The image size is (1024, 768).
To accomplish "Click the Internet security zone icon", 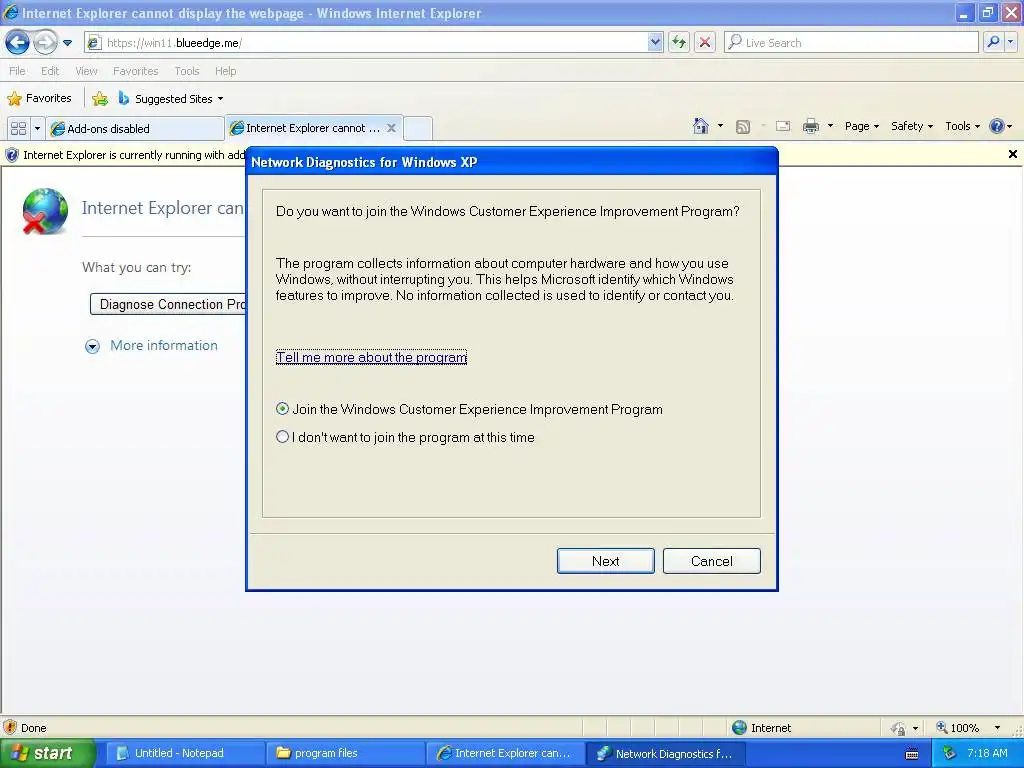I will tap(739, 728).
